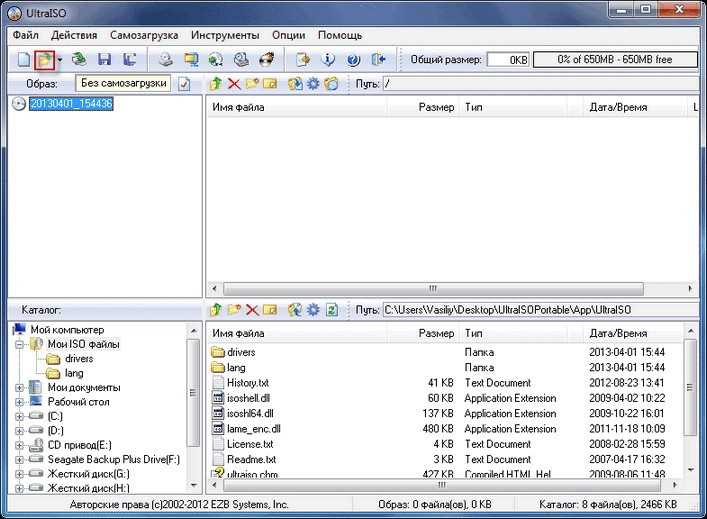Click the Add to image icon in Каталог toolbar
707x519 pixels.
coord(295,310)
